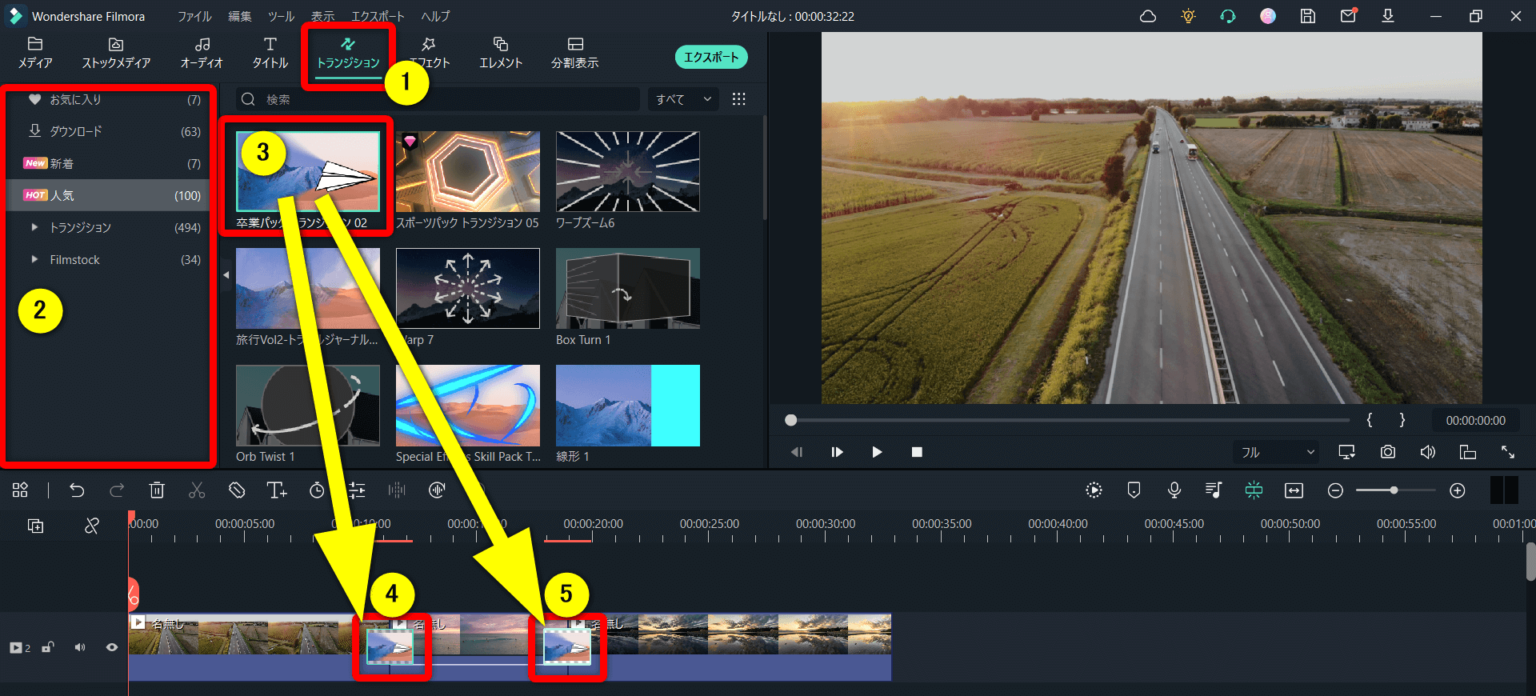The height and width of the screenshot is (696, 1536).
Task: Click the voiceover microphone icon
Action: tap(1174, 490)
